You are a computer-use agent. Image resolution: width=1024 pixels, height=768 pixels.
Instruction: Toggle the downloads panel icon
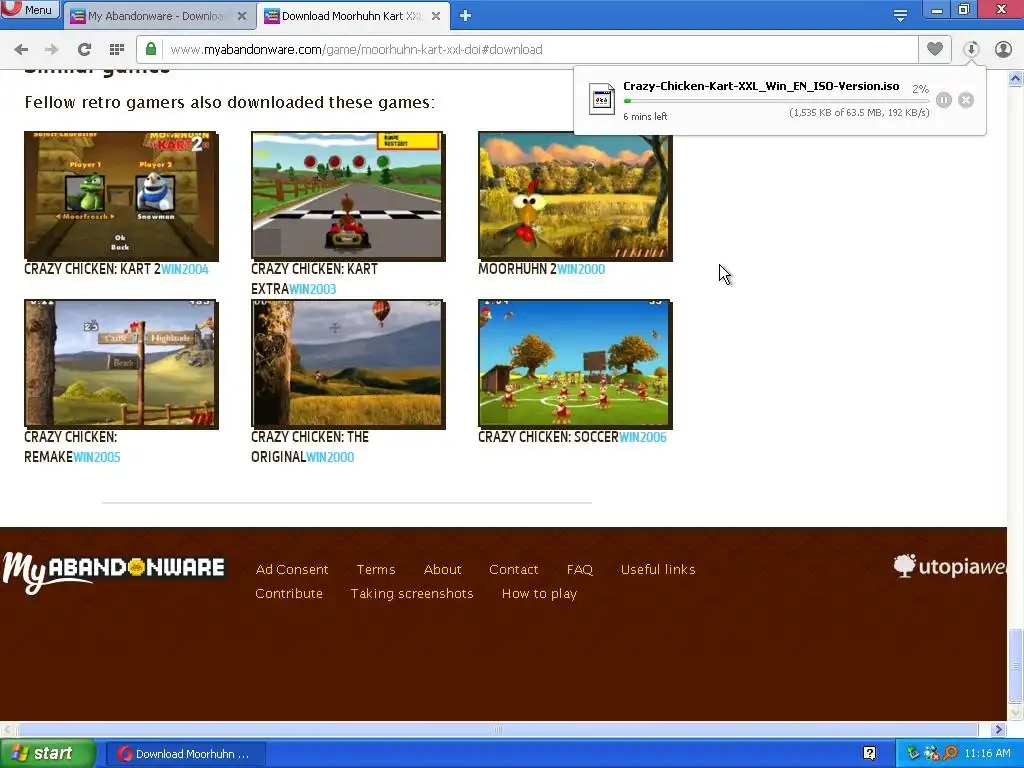(x=971, y=50)
